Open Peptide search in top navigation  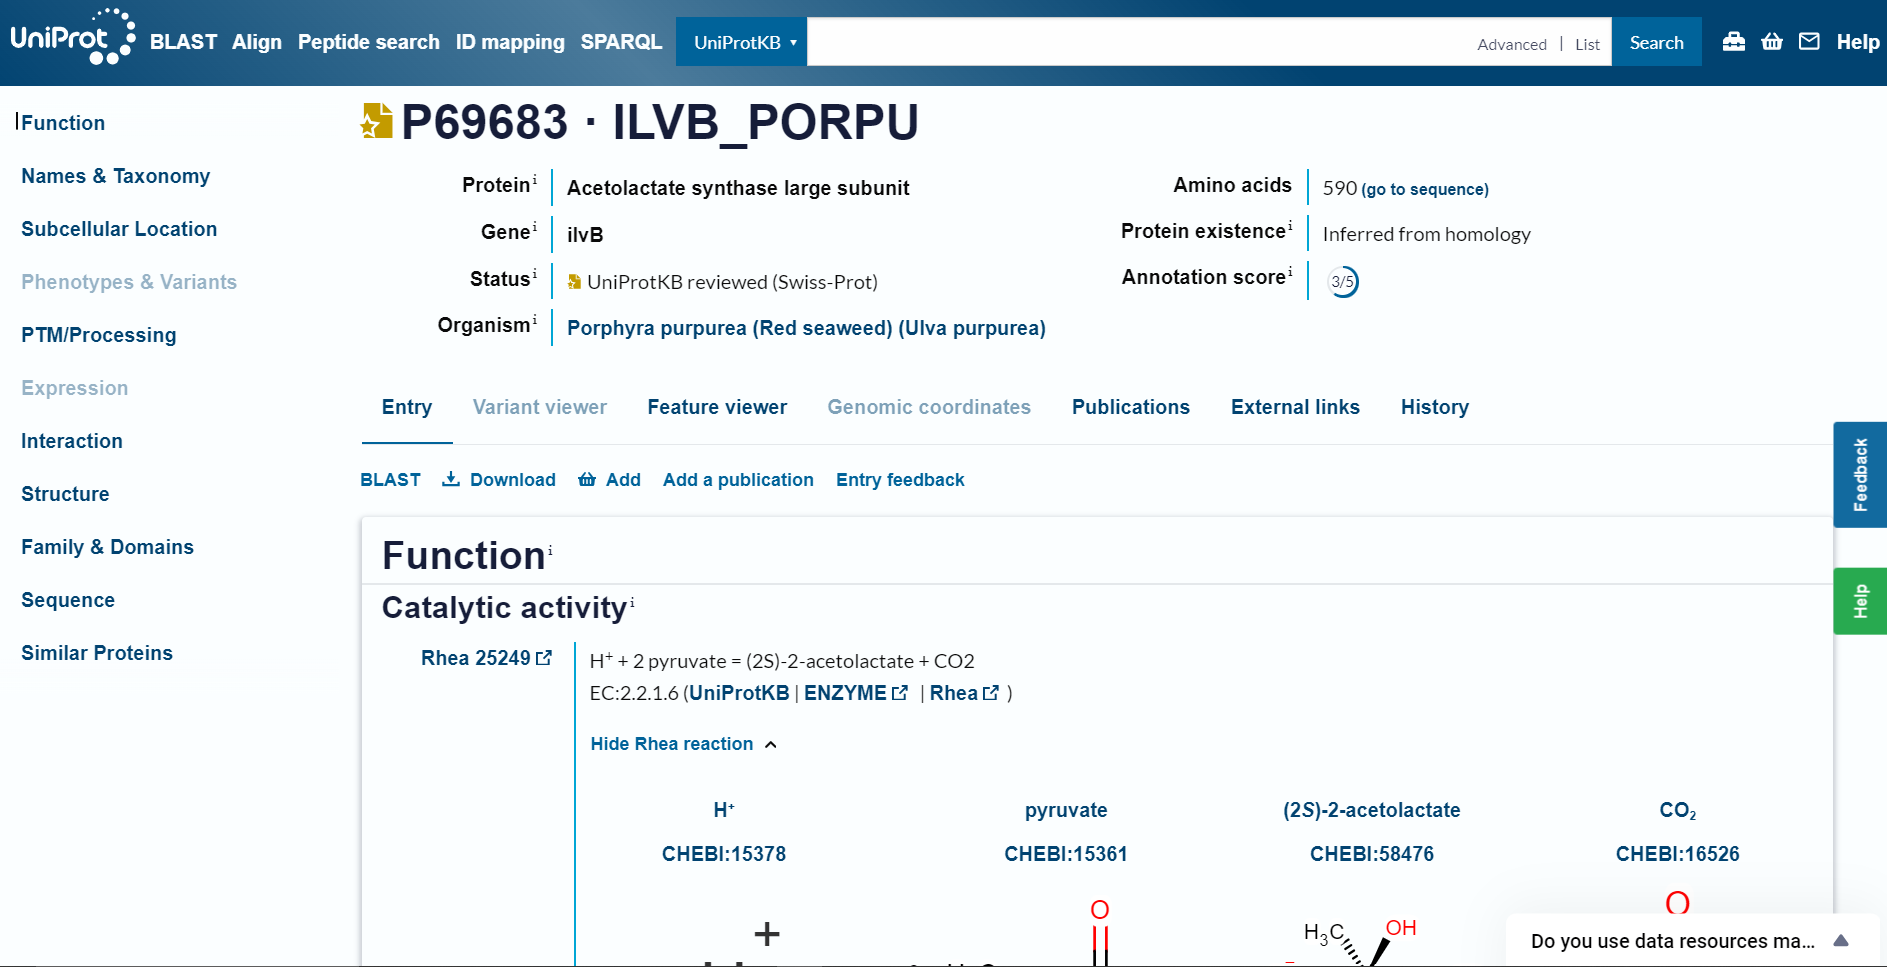[369, 42]
